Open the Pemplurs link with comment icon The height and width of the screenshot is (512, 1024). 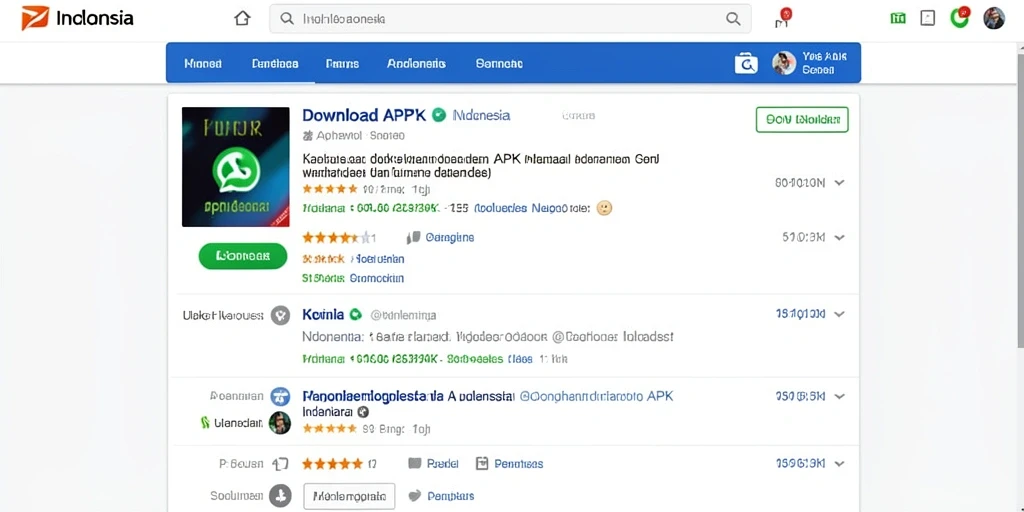[x=451, y=496]
